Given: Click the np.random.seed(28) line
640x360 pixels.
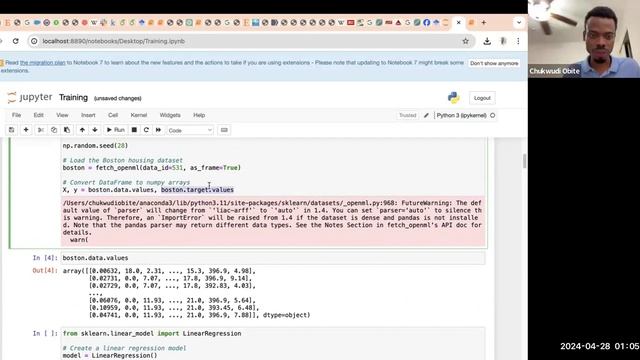Looking at the screenshot, I should (95, 146).
